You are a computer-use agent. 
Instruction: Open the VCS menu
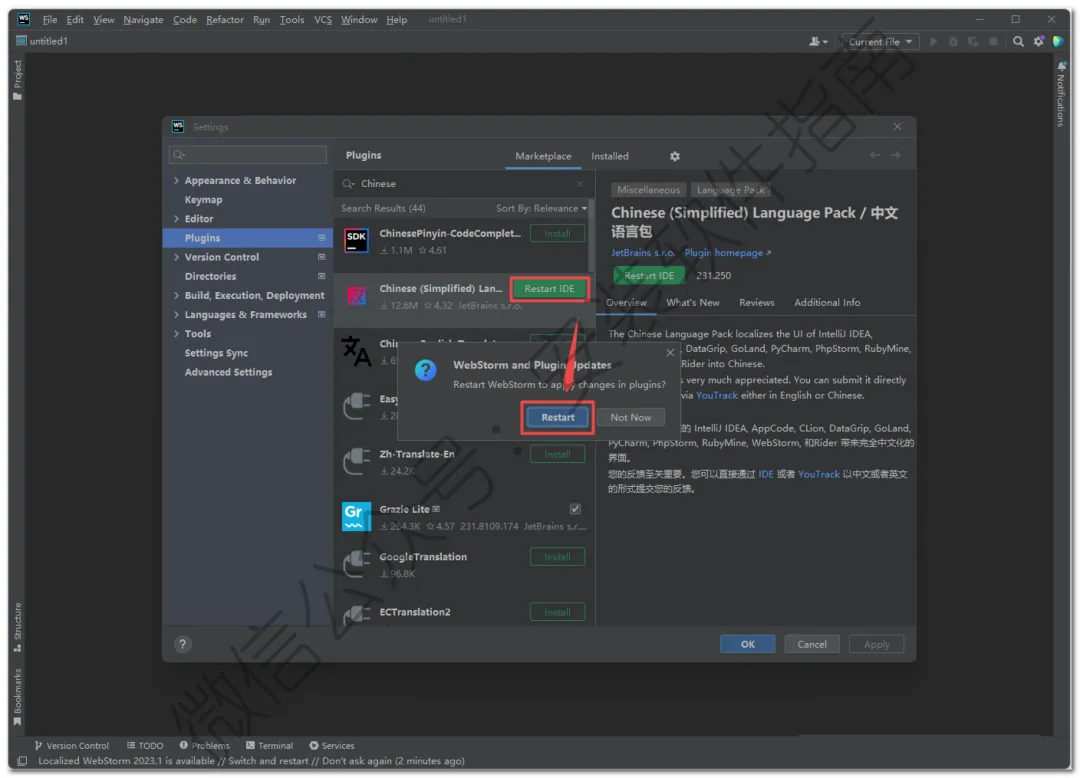tap(323, 19)
